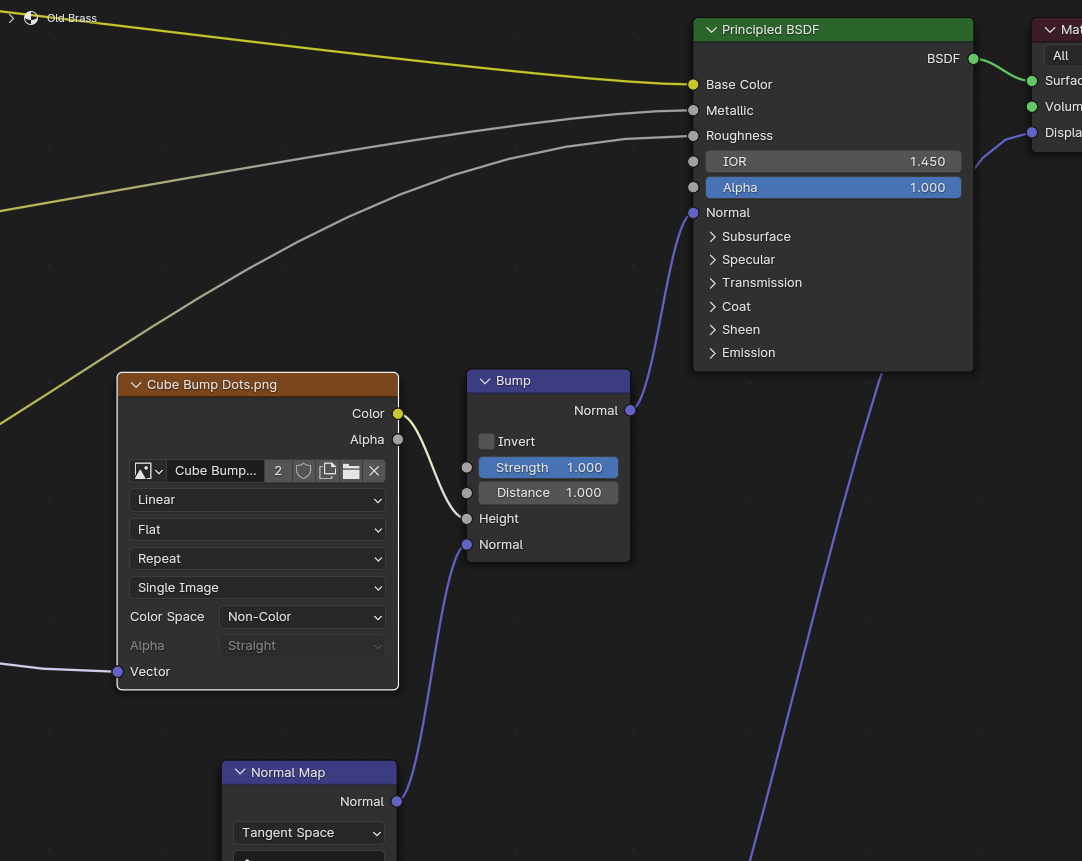Screen dimensions: 1082x861
Task: Click the Bump Strength input socket
Action: click(466, 468)
